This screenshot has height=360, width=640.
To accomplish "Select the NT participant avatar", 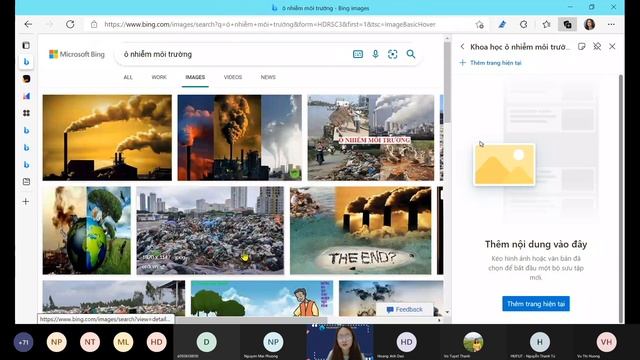I will tap(90, 342).
